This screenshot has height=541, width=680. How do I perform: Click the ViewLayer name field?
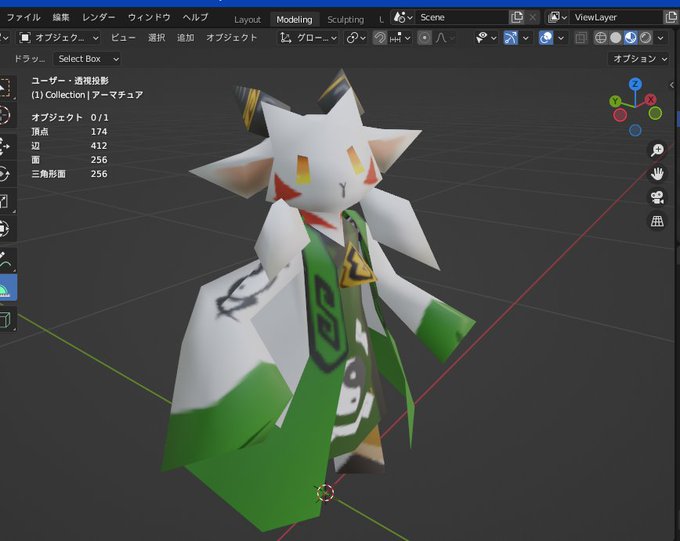(616, 17)
